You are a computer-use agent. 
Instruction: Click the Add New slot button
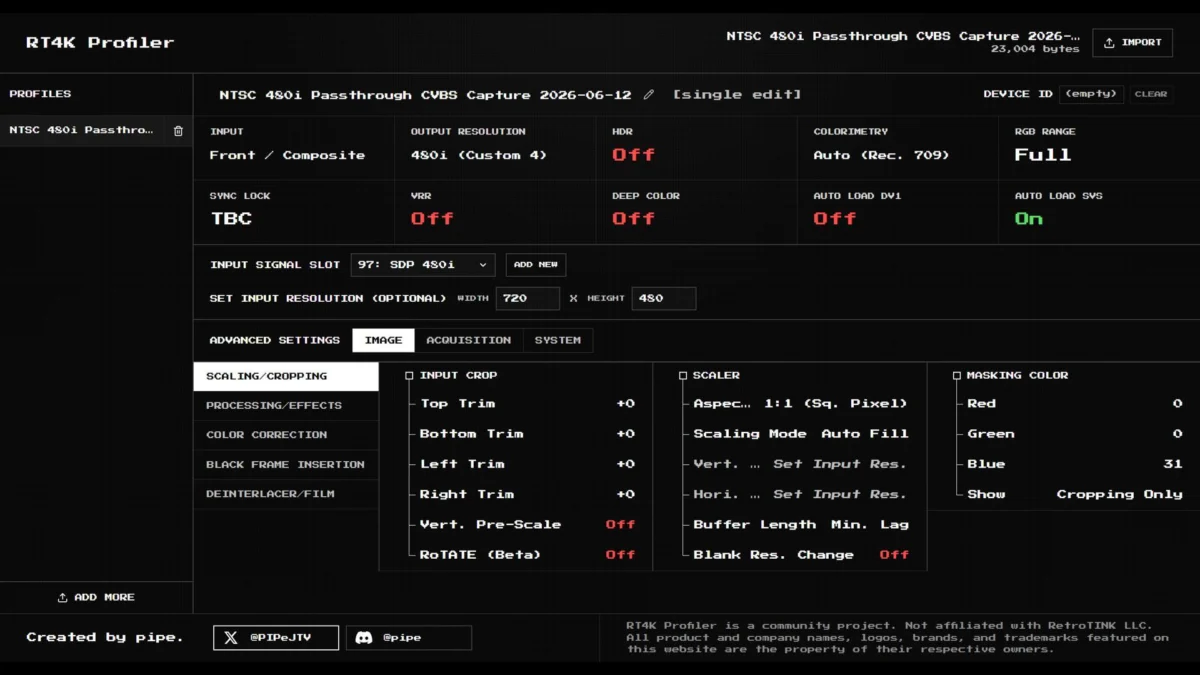[x=536, y=265]
